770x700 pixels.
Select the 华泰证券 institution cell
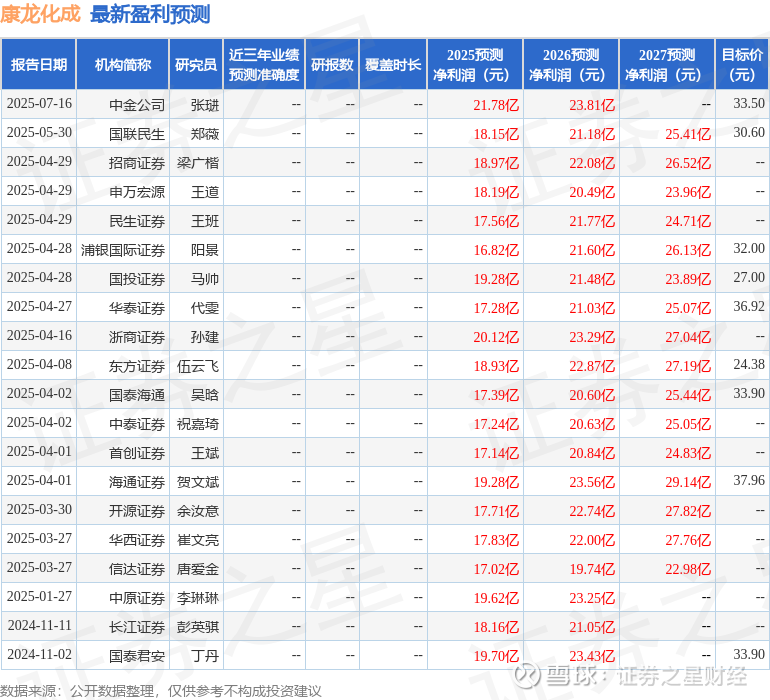(123, 307)
